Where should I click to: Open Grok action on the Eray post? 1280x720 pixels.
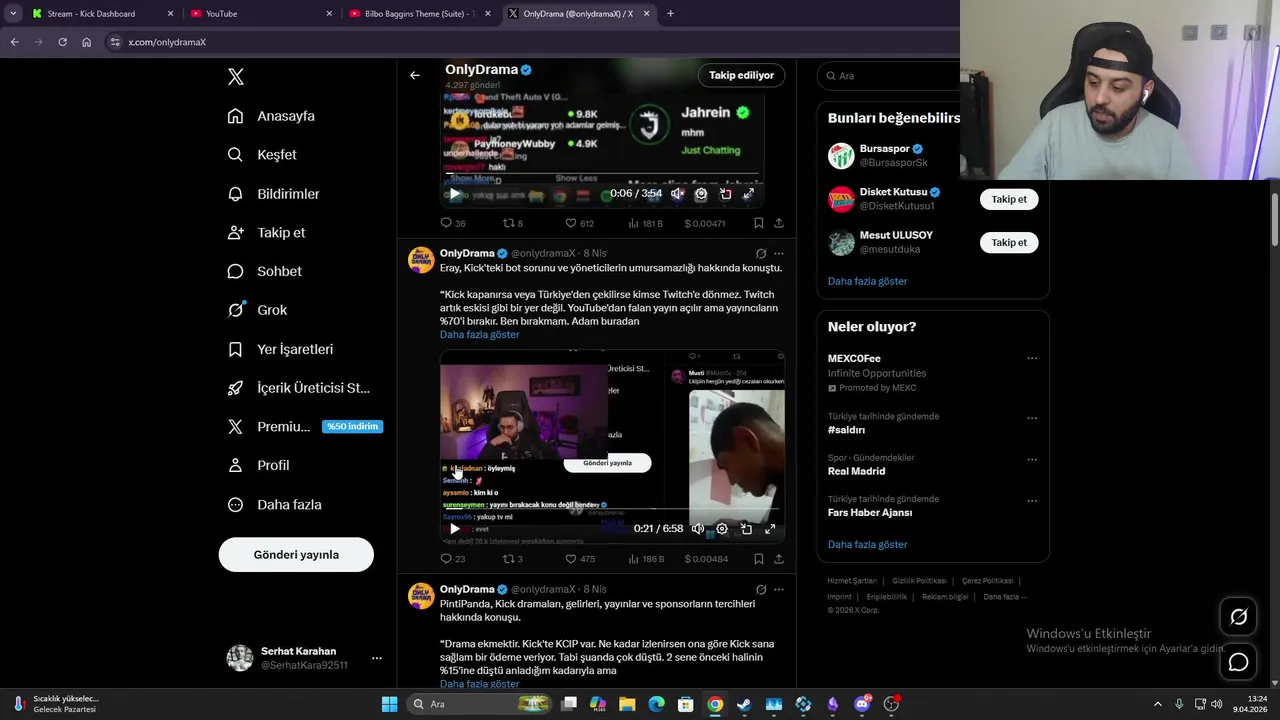[761, 254]
